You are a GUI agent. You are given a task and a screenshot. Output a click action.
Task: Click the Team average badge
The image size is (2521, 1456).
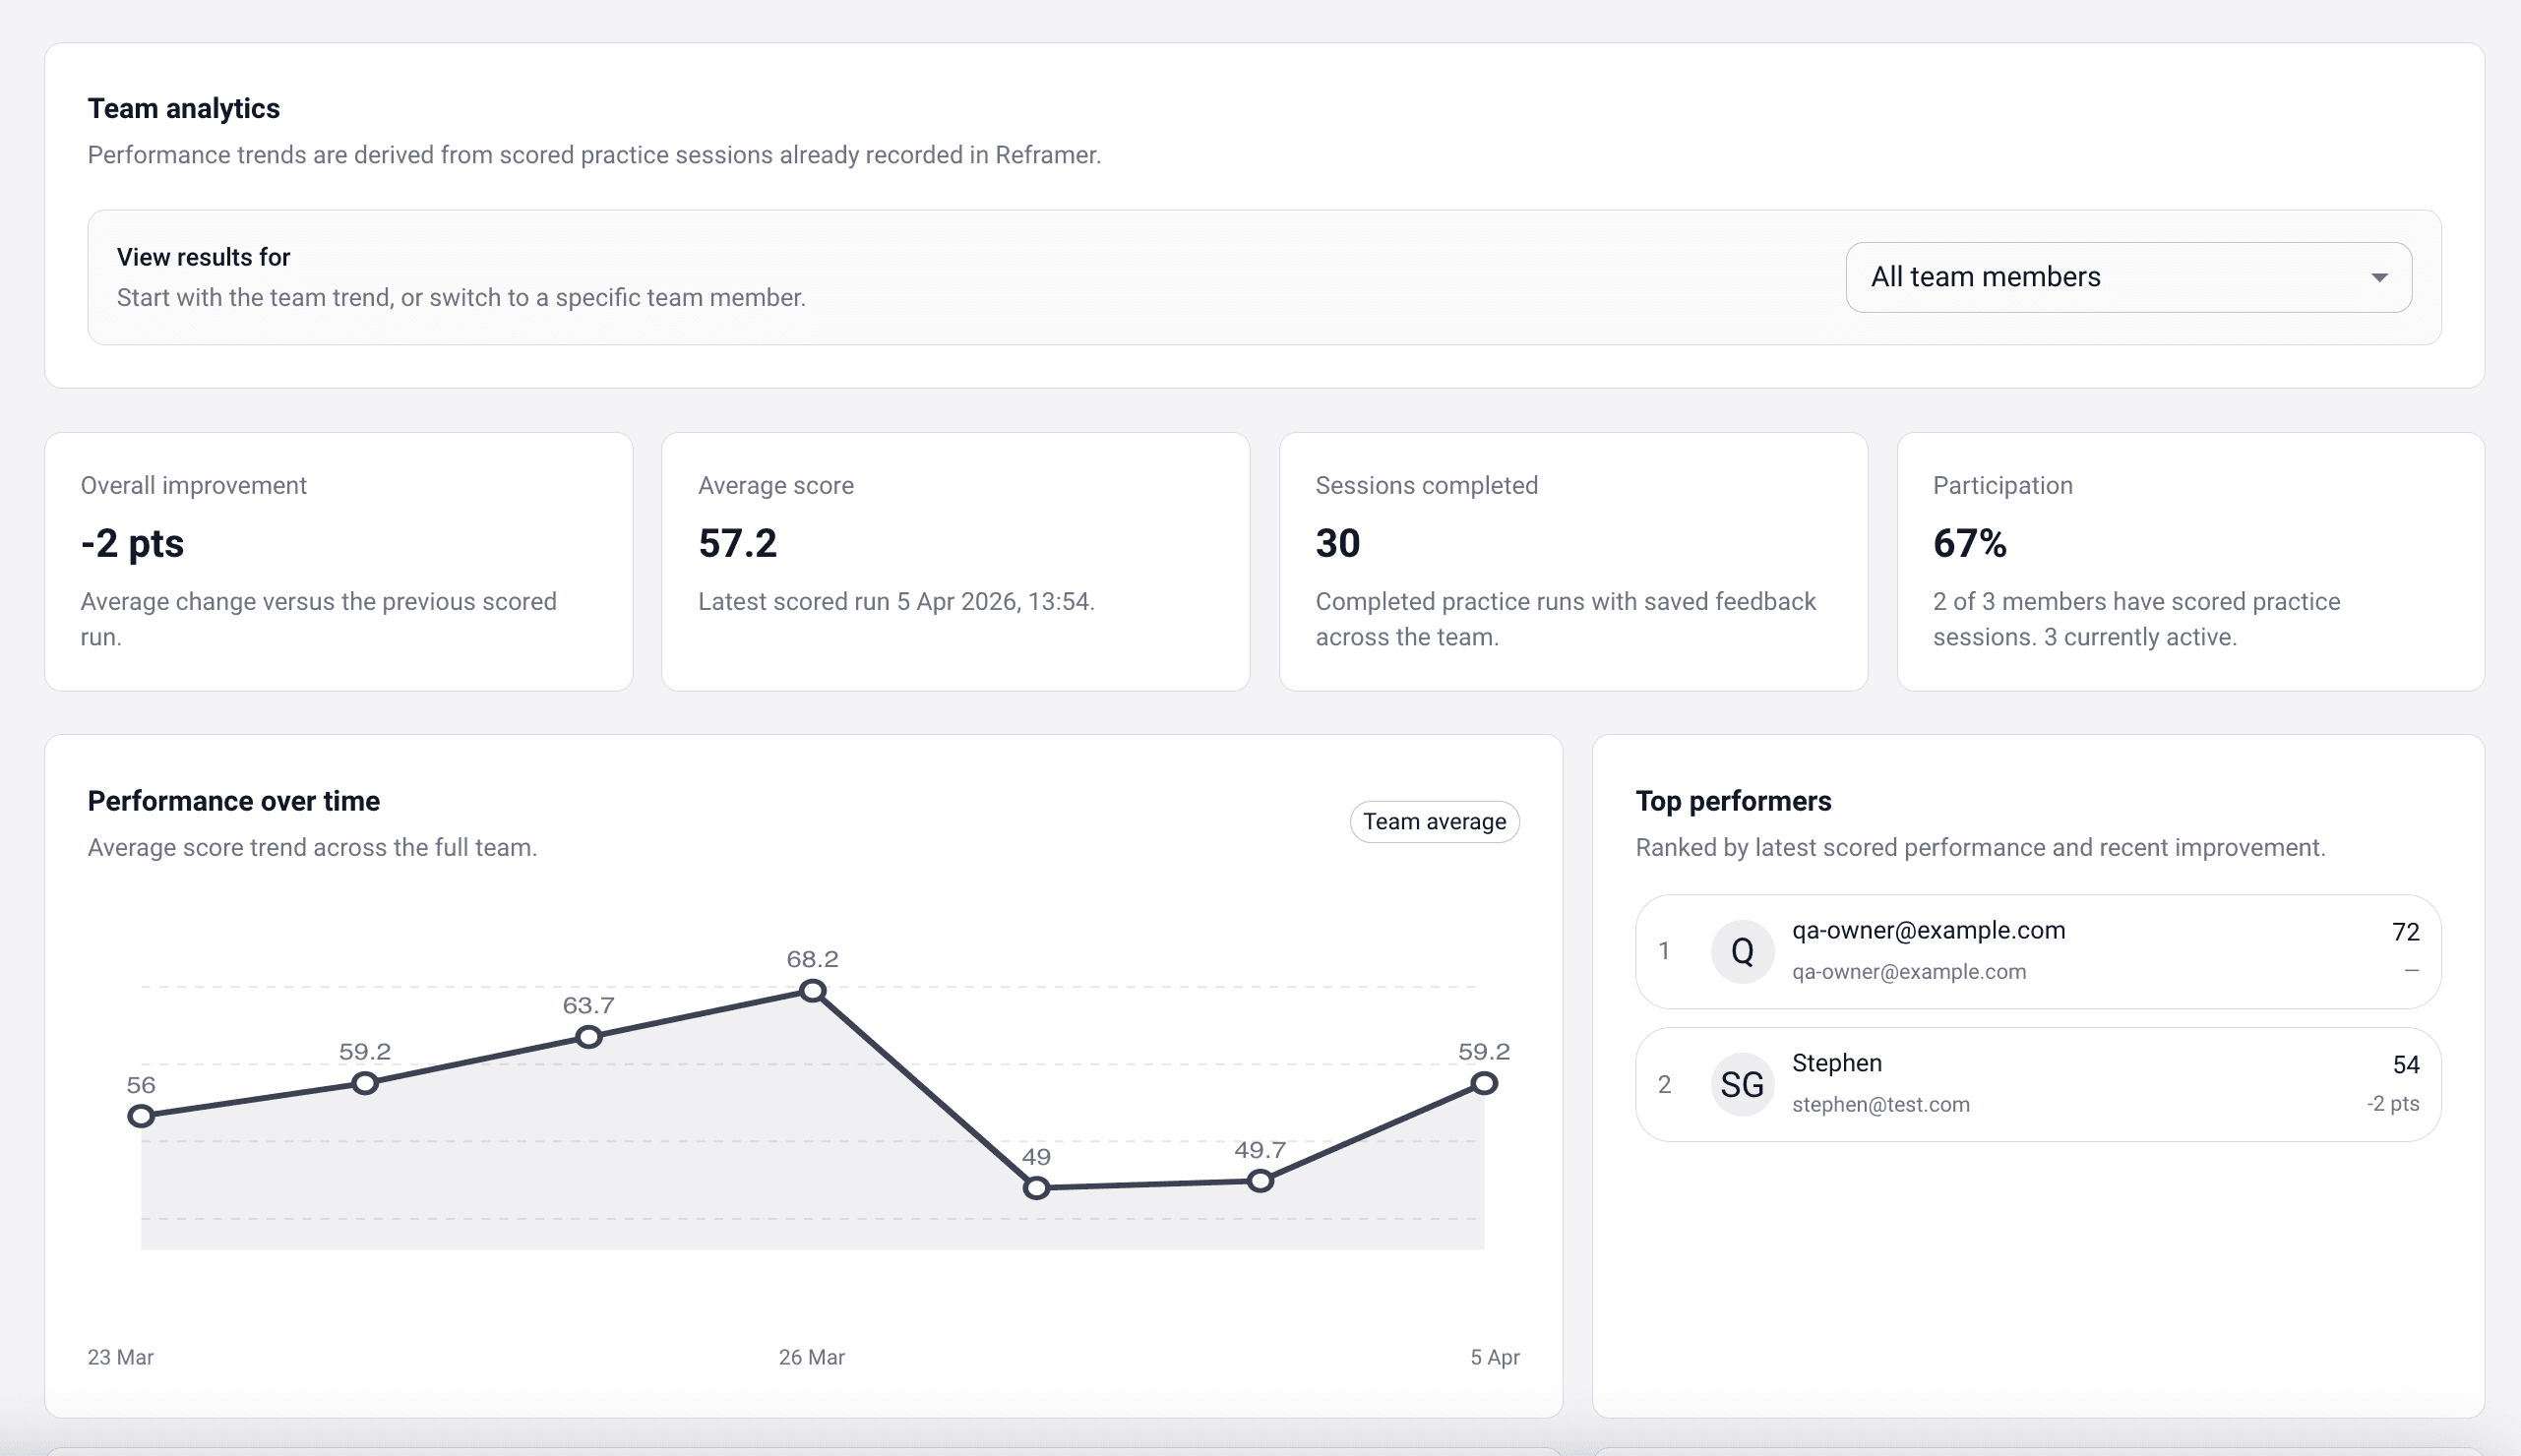[x=1433, y=821]
